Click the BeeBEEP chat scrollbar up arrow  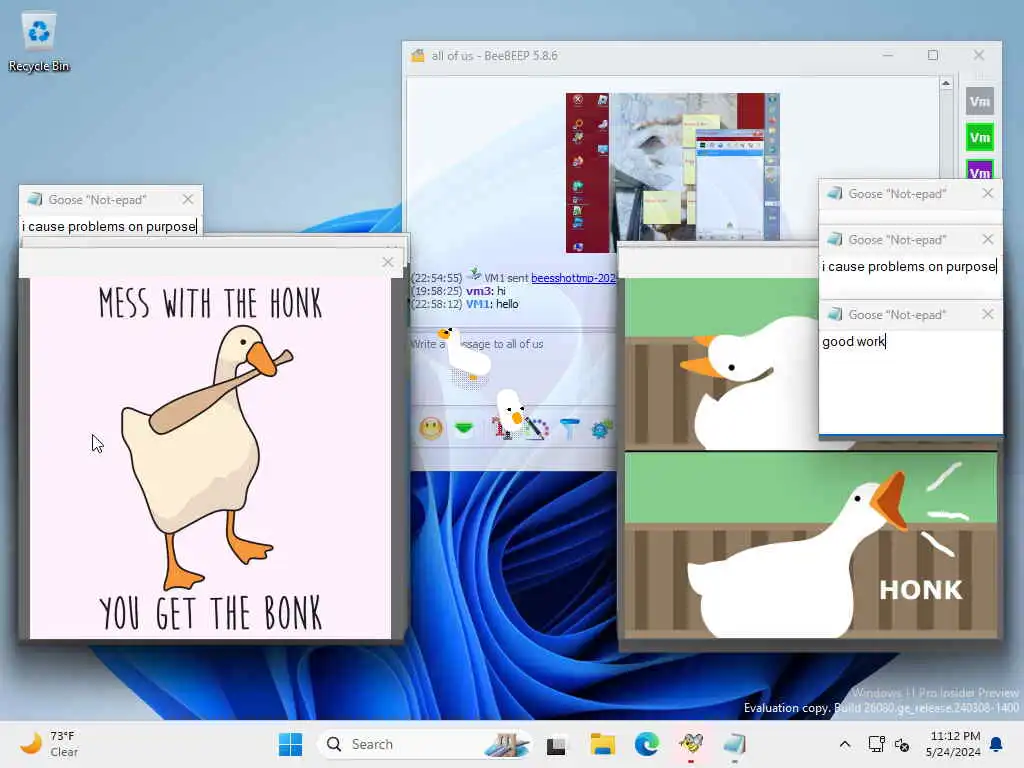(x=946, y=84)
